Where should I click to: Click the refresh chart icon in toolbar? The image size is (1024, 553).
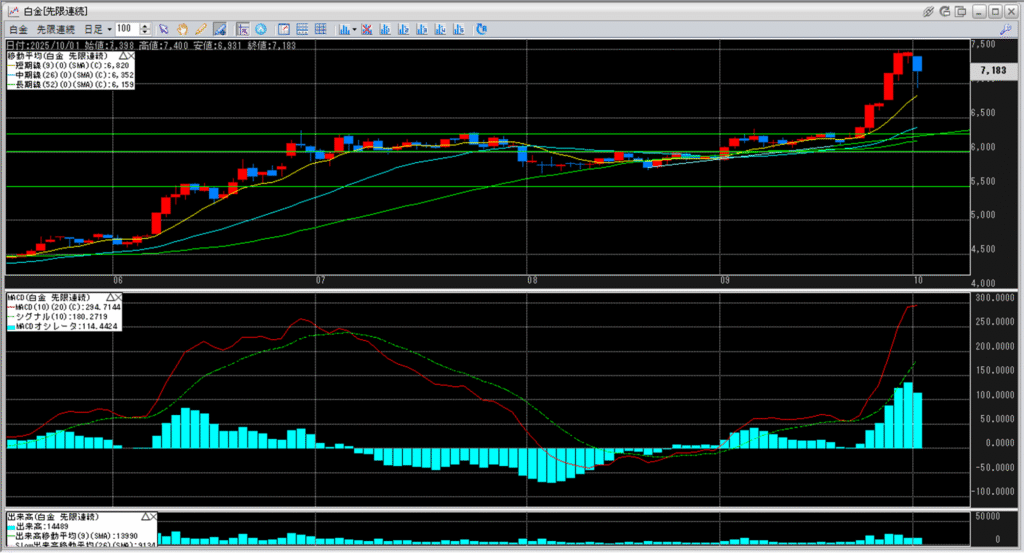pos(483,30)
